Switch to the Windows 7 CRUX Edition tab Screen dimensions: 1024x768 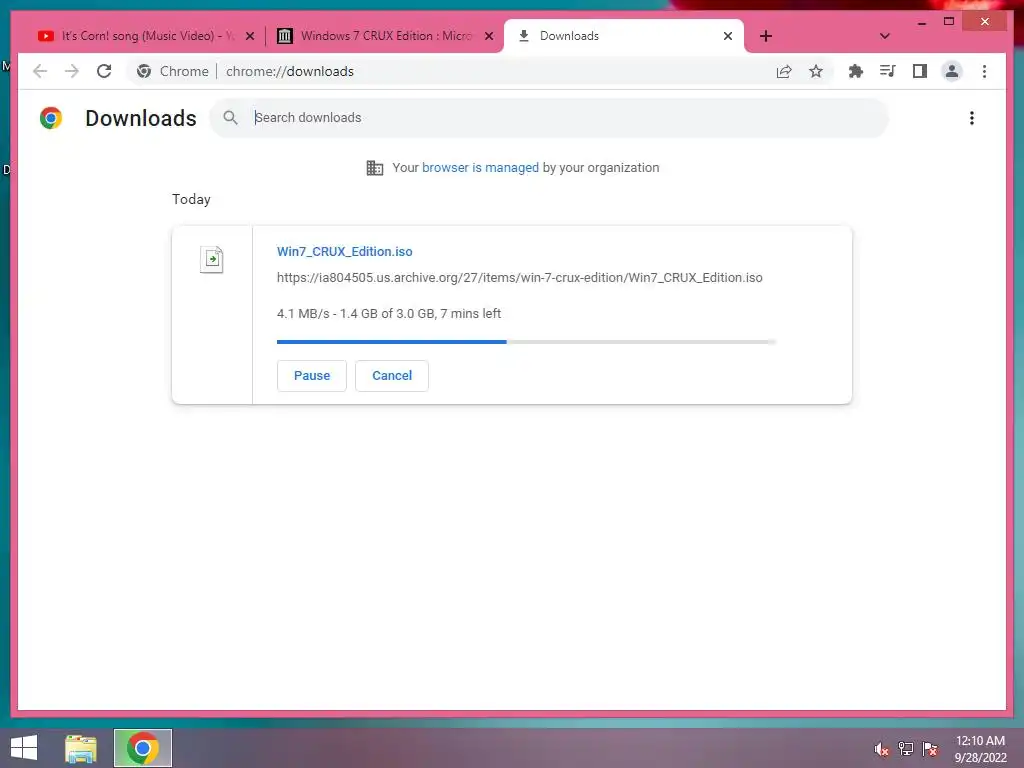point(384,36)
